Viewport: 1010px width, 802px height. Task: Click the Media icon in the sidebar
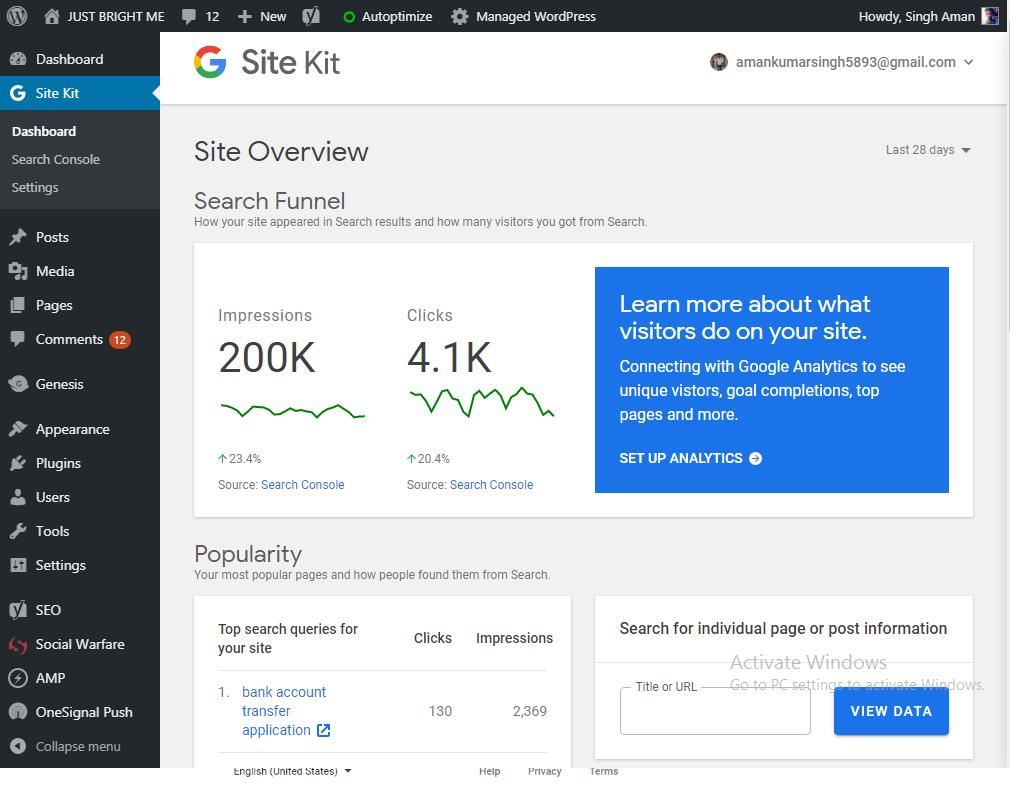tap(18, 271)
